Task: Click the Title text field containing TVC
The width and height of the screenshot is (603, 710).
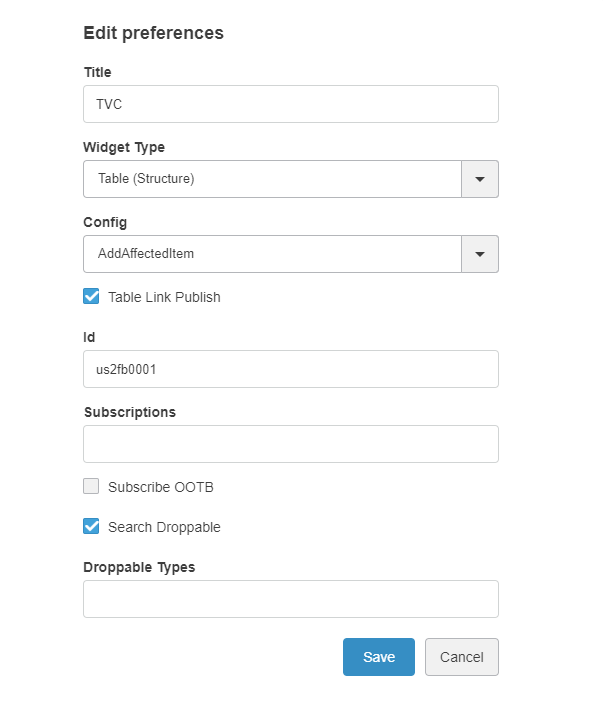Action: pos(290,104)
